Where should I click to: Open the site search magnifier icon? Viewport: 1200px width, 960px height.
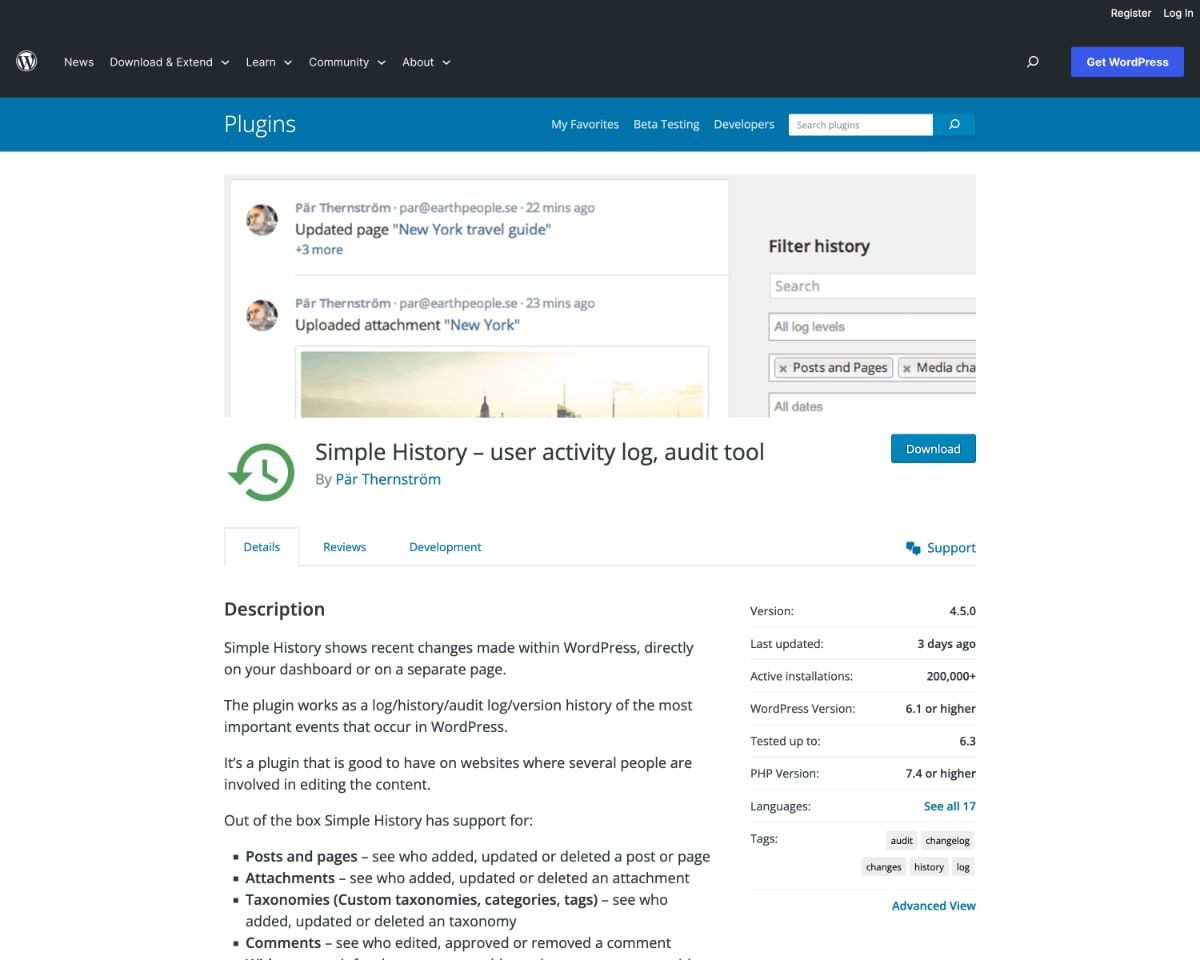(1033, 62)
